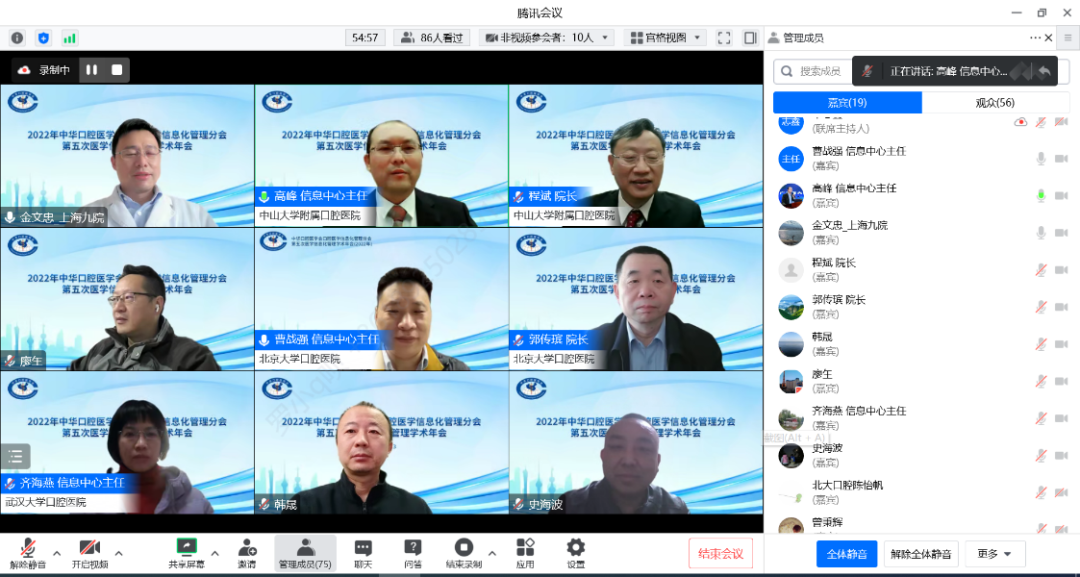Click the 搜索成员 search field
This screenshot has width=1080, height=577.
pyautogui.click(x=815, y=71)
